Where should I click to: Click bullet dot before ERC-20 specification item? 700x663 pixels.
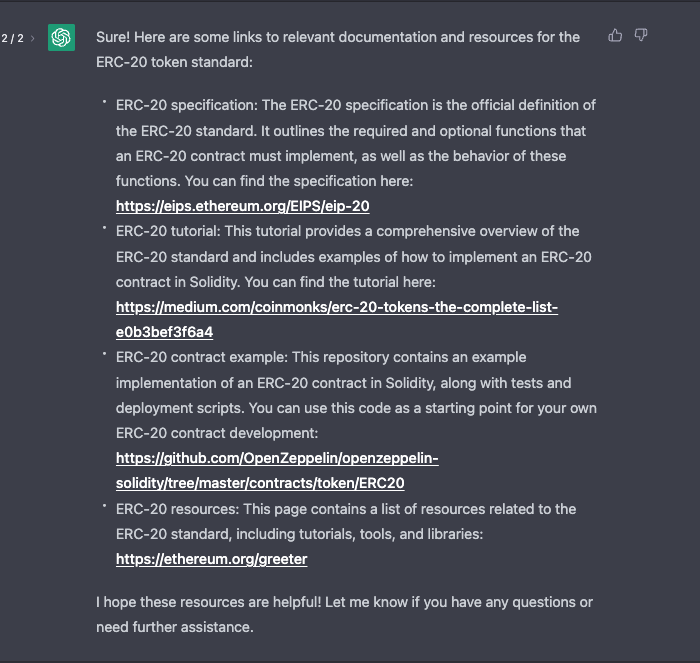tap(104, 102)
